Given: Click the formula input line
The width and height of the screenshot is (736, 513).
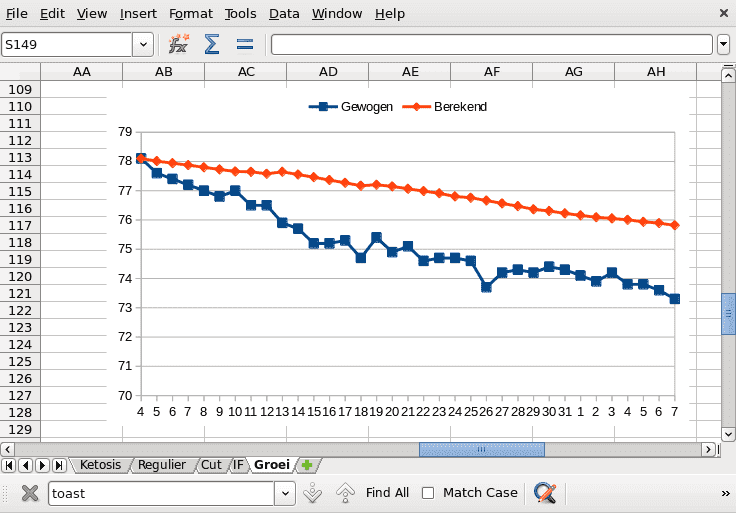Looking at the screenshot, I should pos(490,44).
